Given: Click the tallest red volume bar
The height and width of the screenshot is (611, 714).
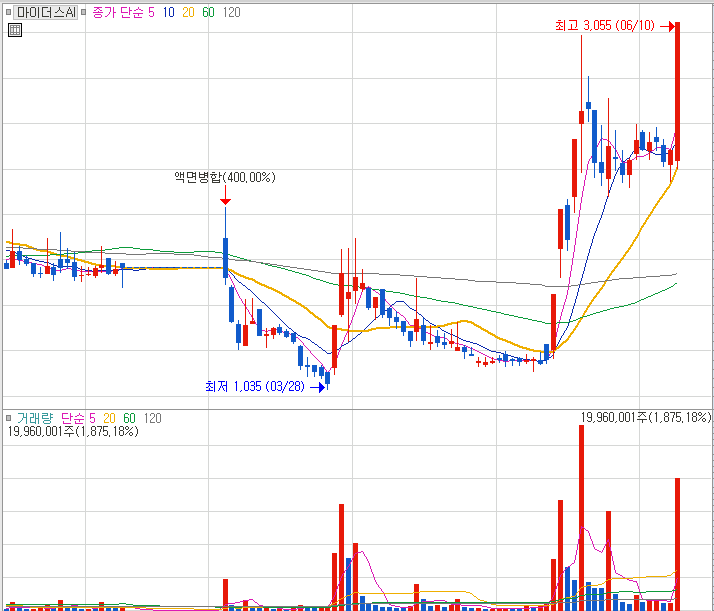Looking at the screenshot, I should coord(581,518).
